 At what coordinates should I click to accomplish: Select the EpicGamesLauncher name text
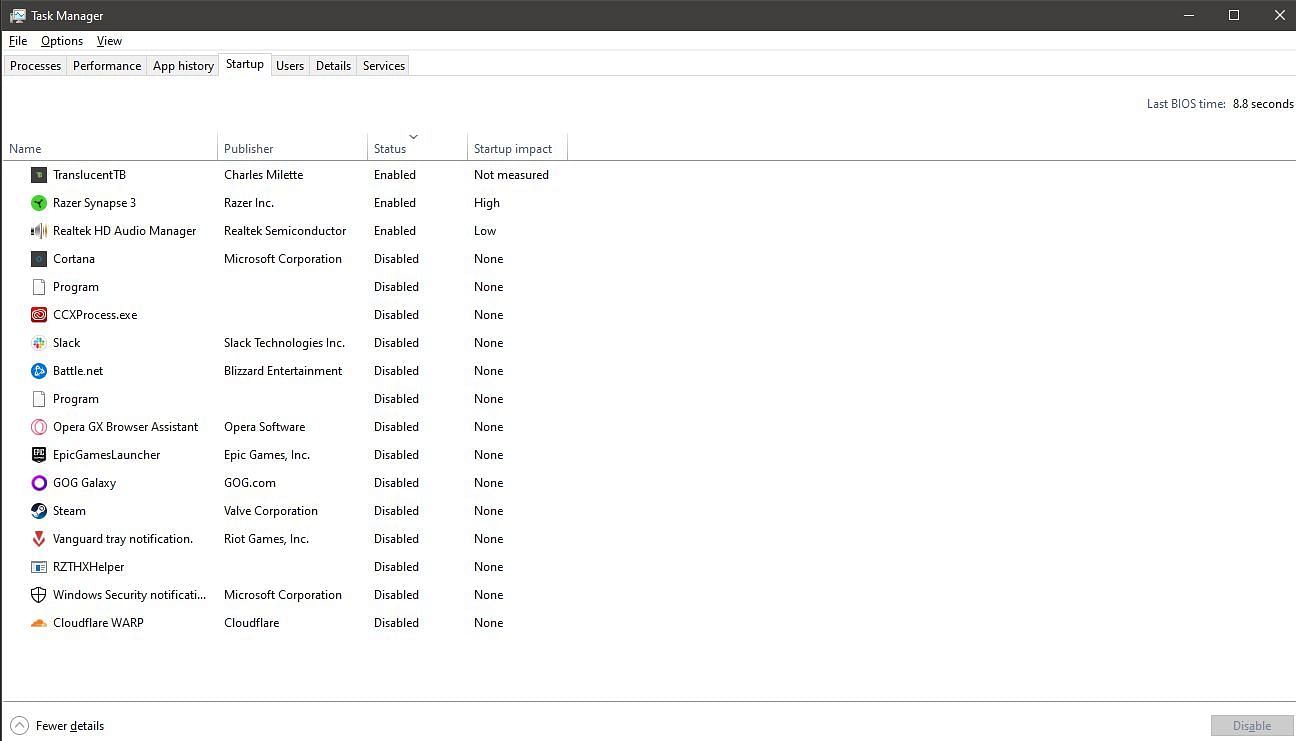pyautogui.click(x=107, y=455)
